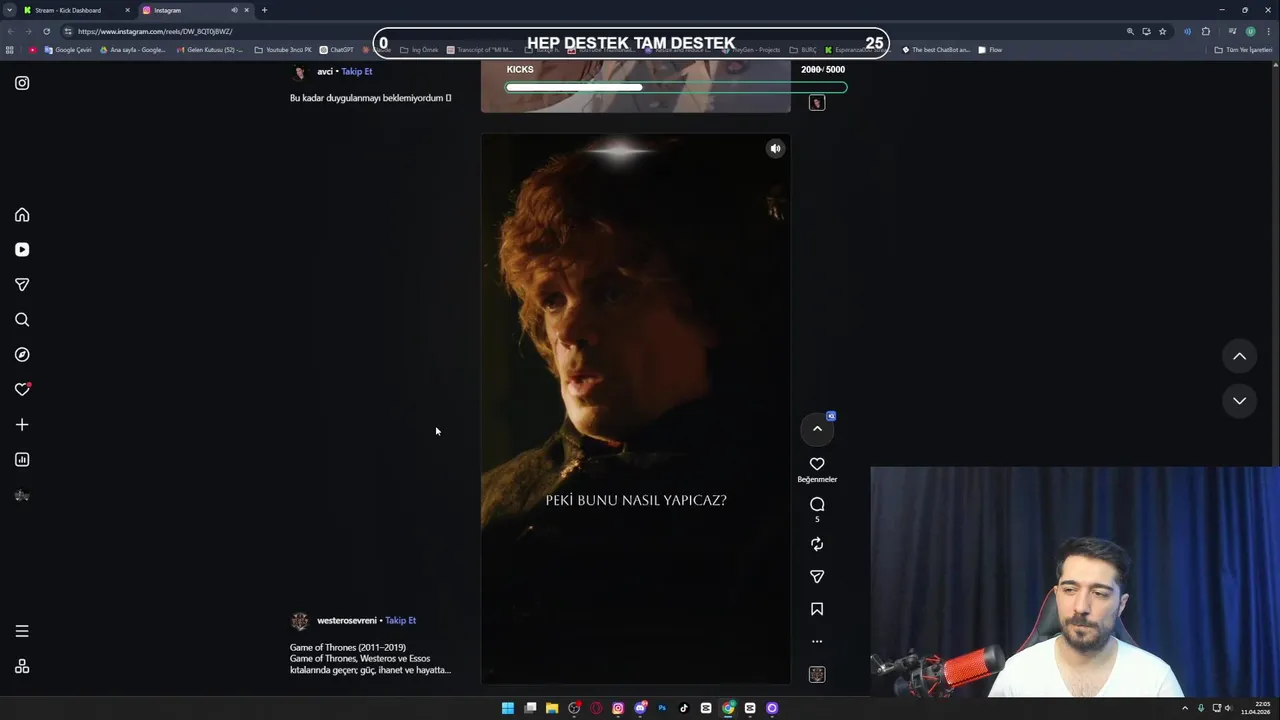Image resolution: width=1280 pixels, height=720 pixels.
Task: Click the Windows Start button
Action: point(508,708)
